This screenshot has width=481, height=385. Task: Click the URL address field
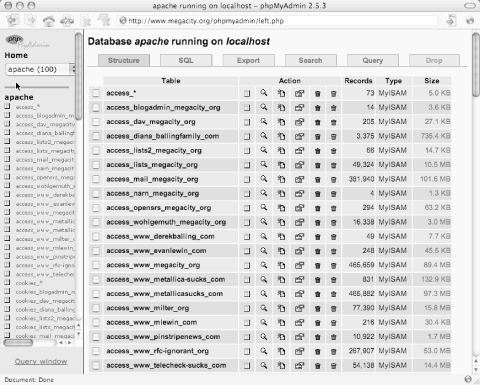point(278,21)
